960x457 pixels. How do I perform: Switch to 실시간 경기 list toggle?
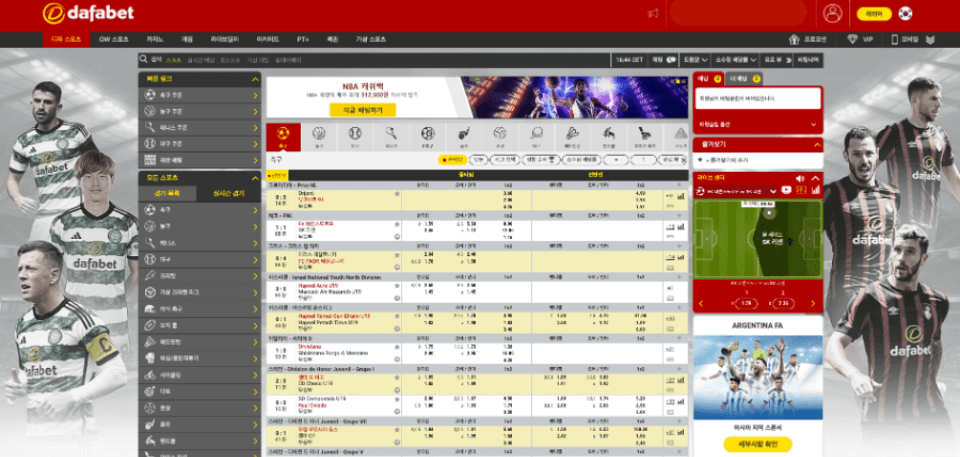pos(228,193)
